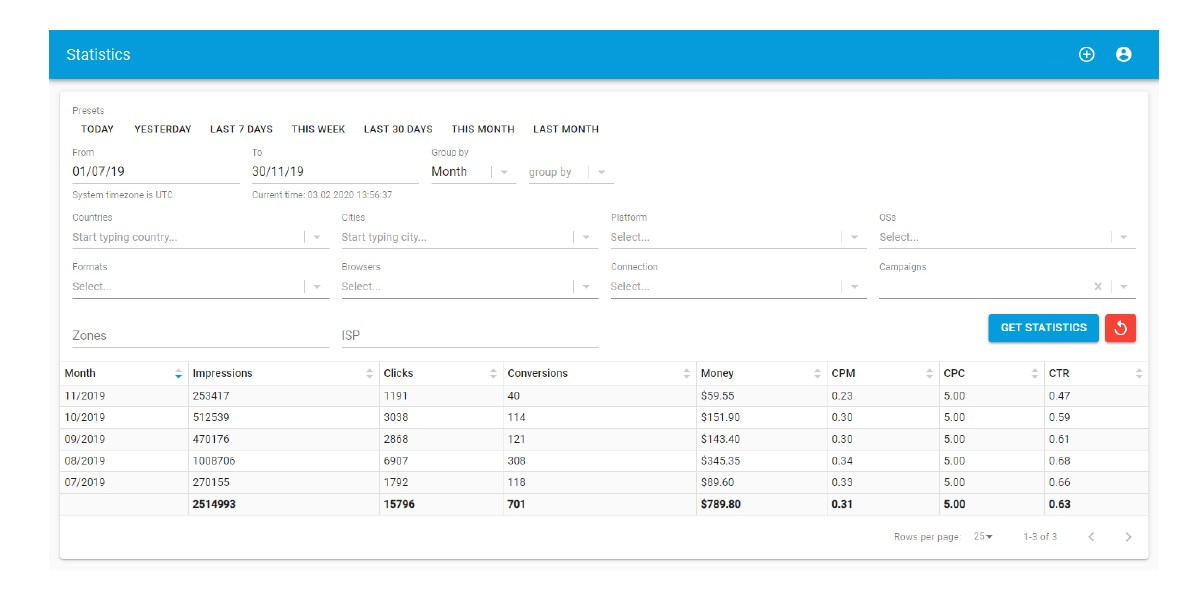Click the Impressions column header text
The image size is (1199, 593).
click(x=223, y=373)
